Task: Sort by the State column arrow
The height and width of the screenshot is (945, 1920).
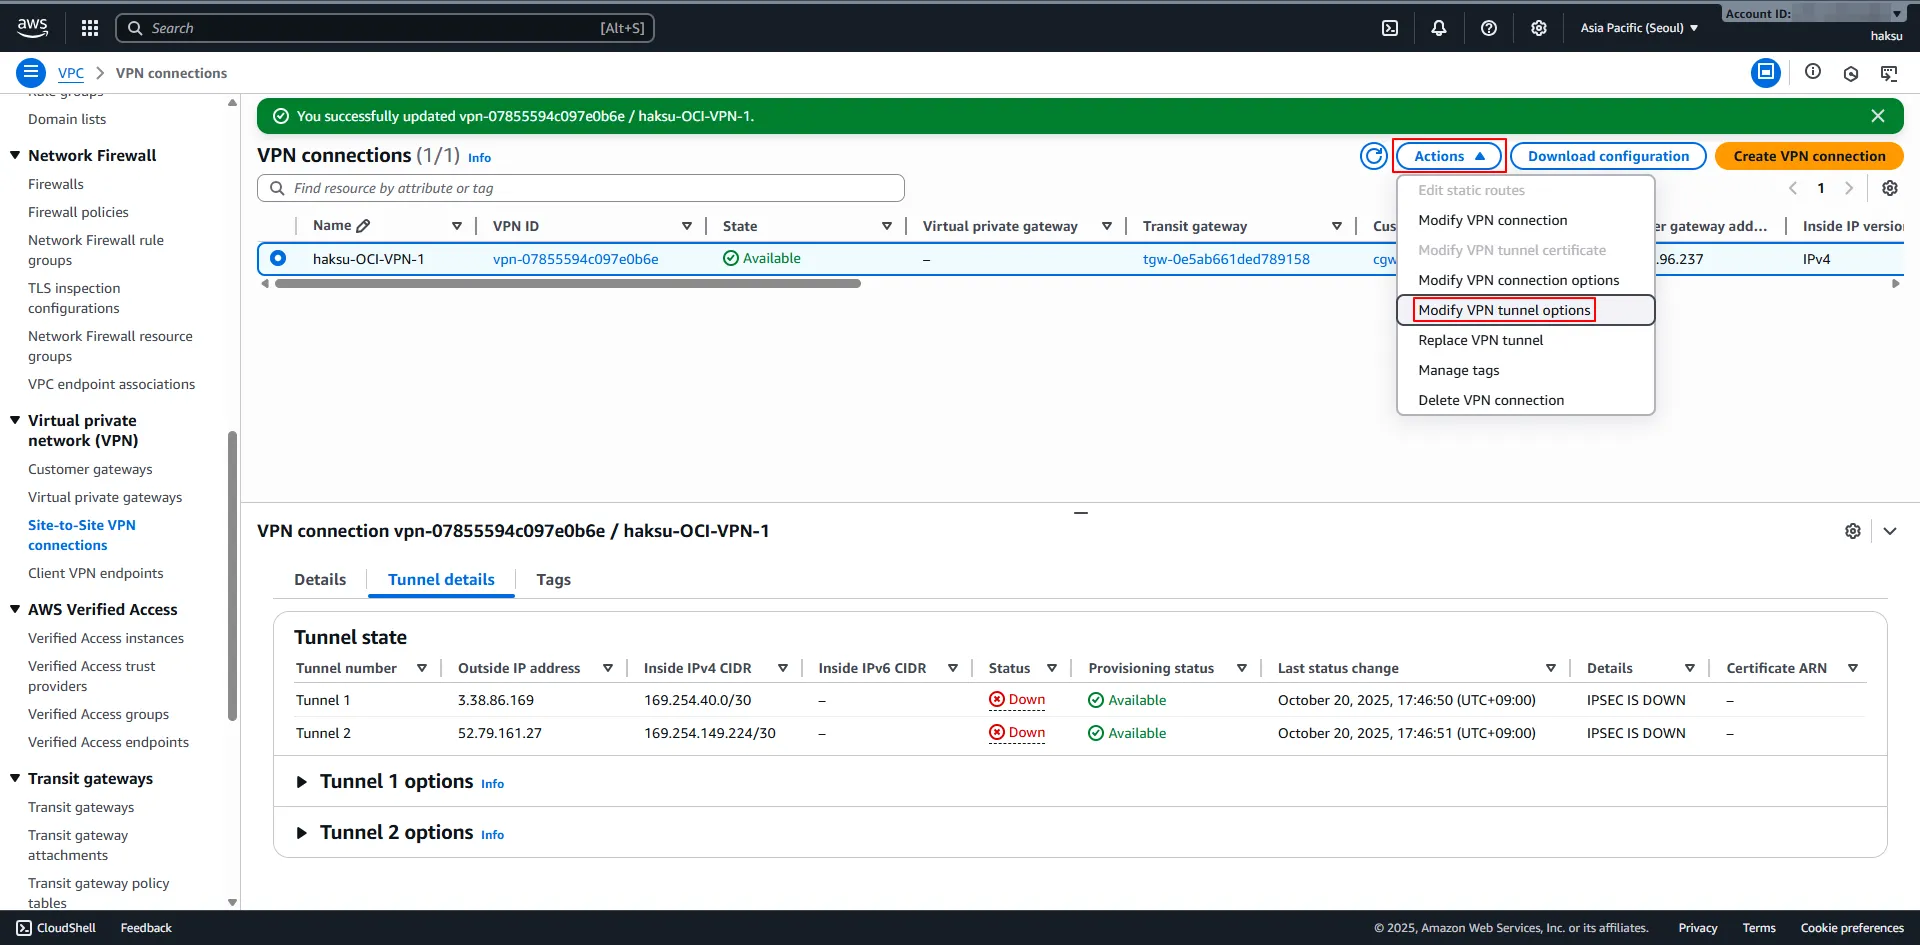Action: (x=887, y=226)
